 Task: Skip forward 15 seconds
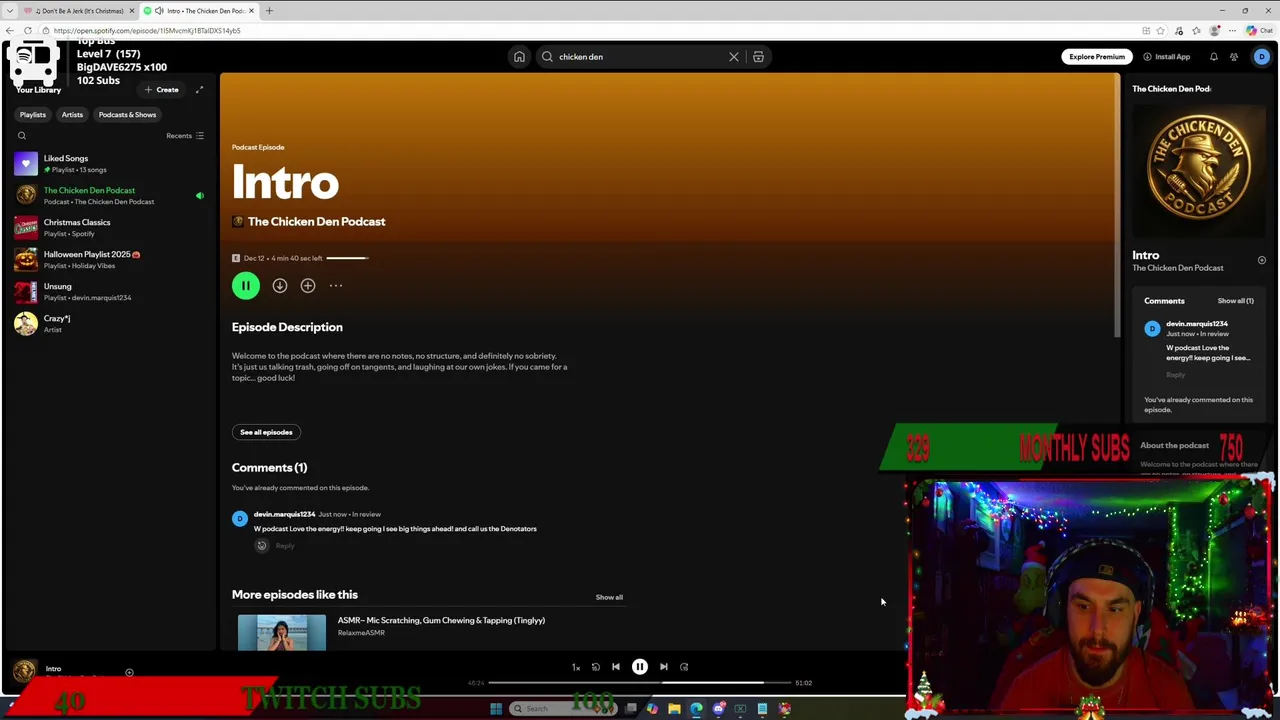pyautogui.click(x=684, y=667)
